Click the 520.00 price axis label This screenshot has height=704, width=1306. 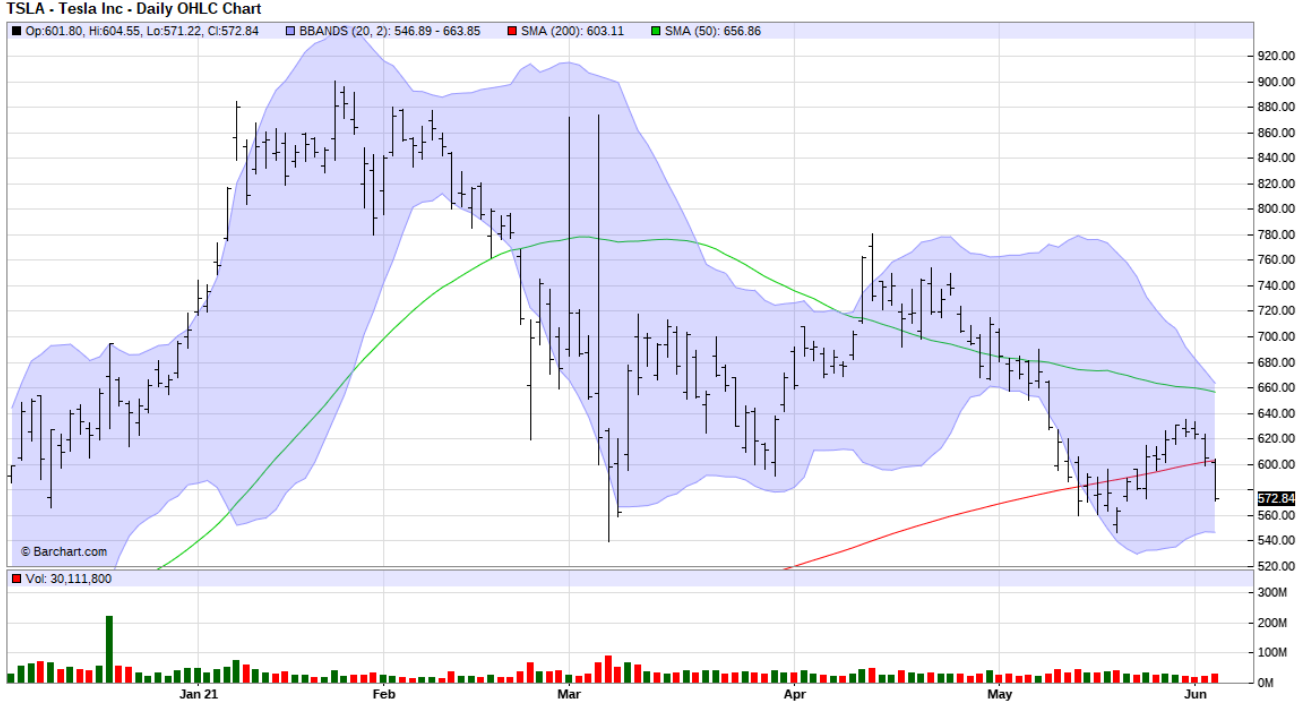pyautogui.click(x=1277, y=567)
